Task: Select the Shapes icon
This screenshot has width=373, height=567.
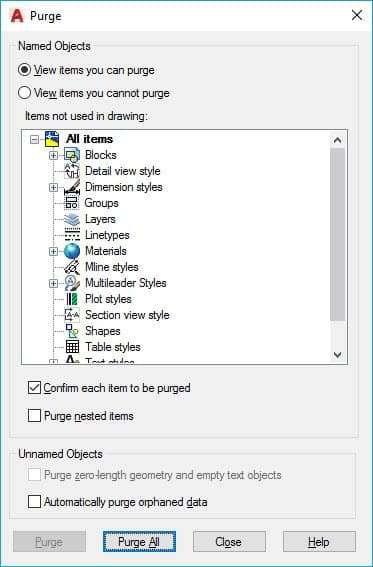Action: click(72, 331)
